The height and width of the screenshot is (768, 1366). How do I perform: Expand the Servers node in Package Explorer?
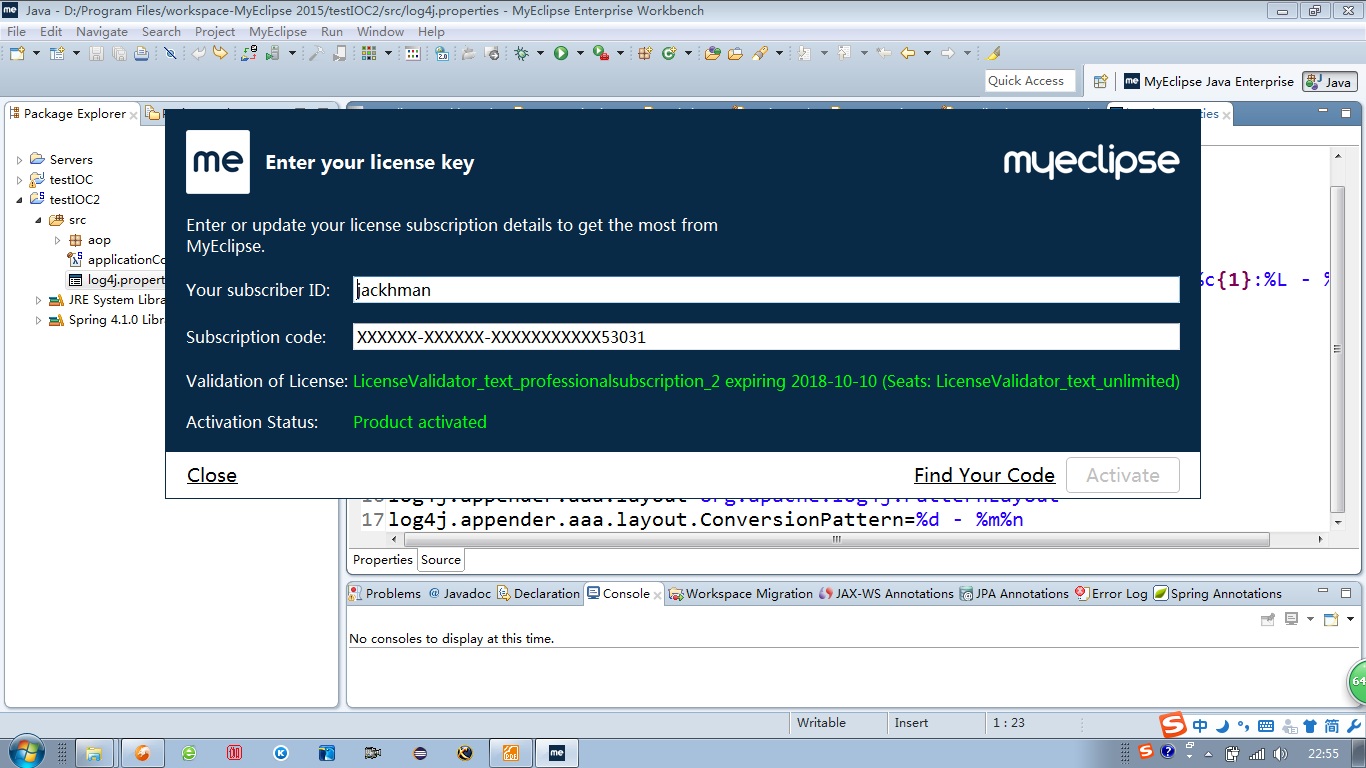[x=19, y=160]
